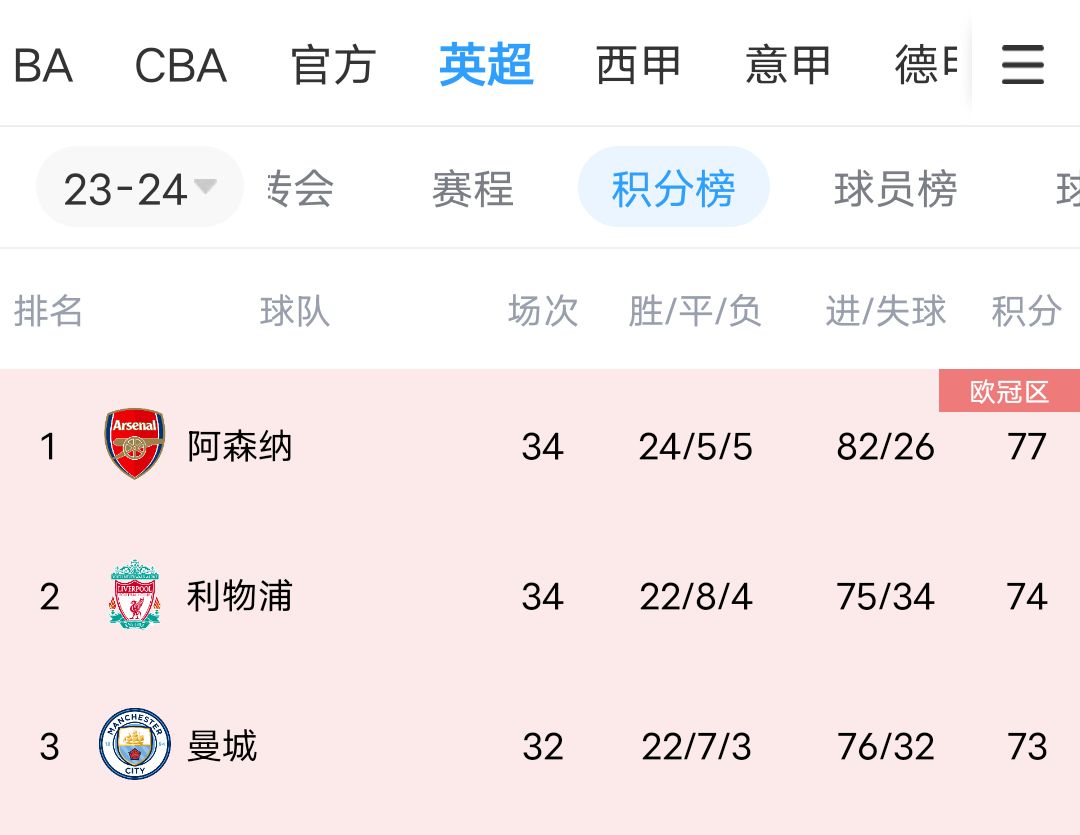The width and height of the screenshot is (1080, 835).
Task: Tap the 胜/平/负 column header
Action: pos(695,312)
